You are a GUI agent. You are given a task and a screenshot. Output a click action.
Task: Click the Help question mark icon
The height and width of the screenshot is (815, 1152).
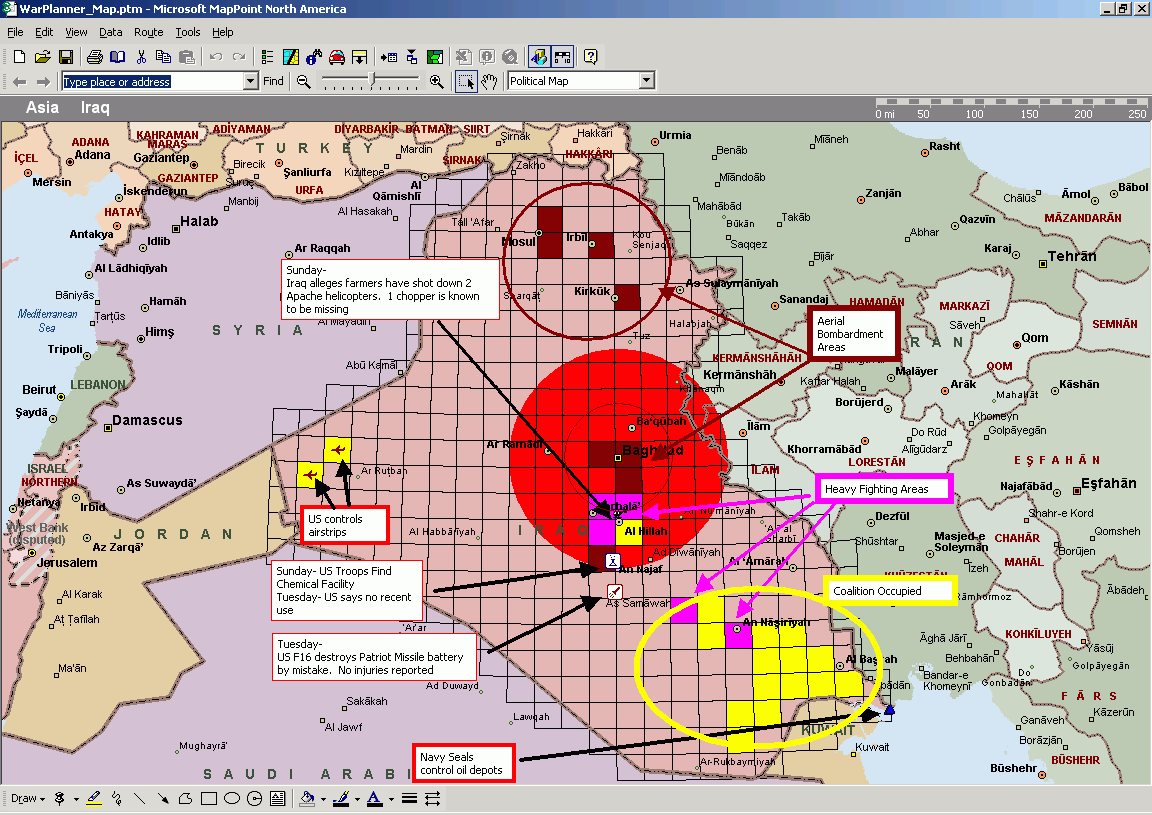pos(590,57)
